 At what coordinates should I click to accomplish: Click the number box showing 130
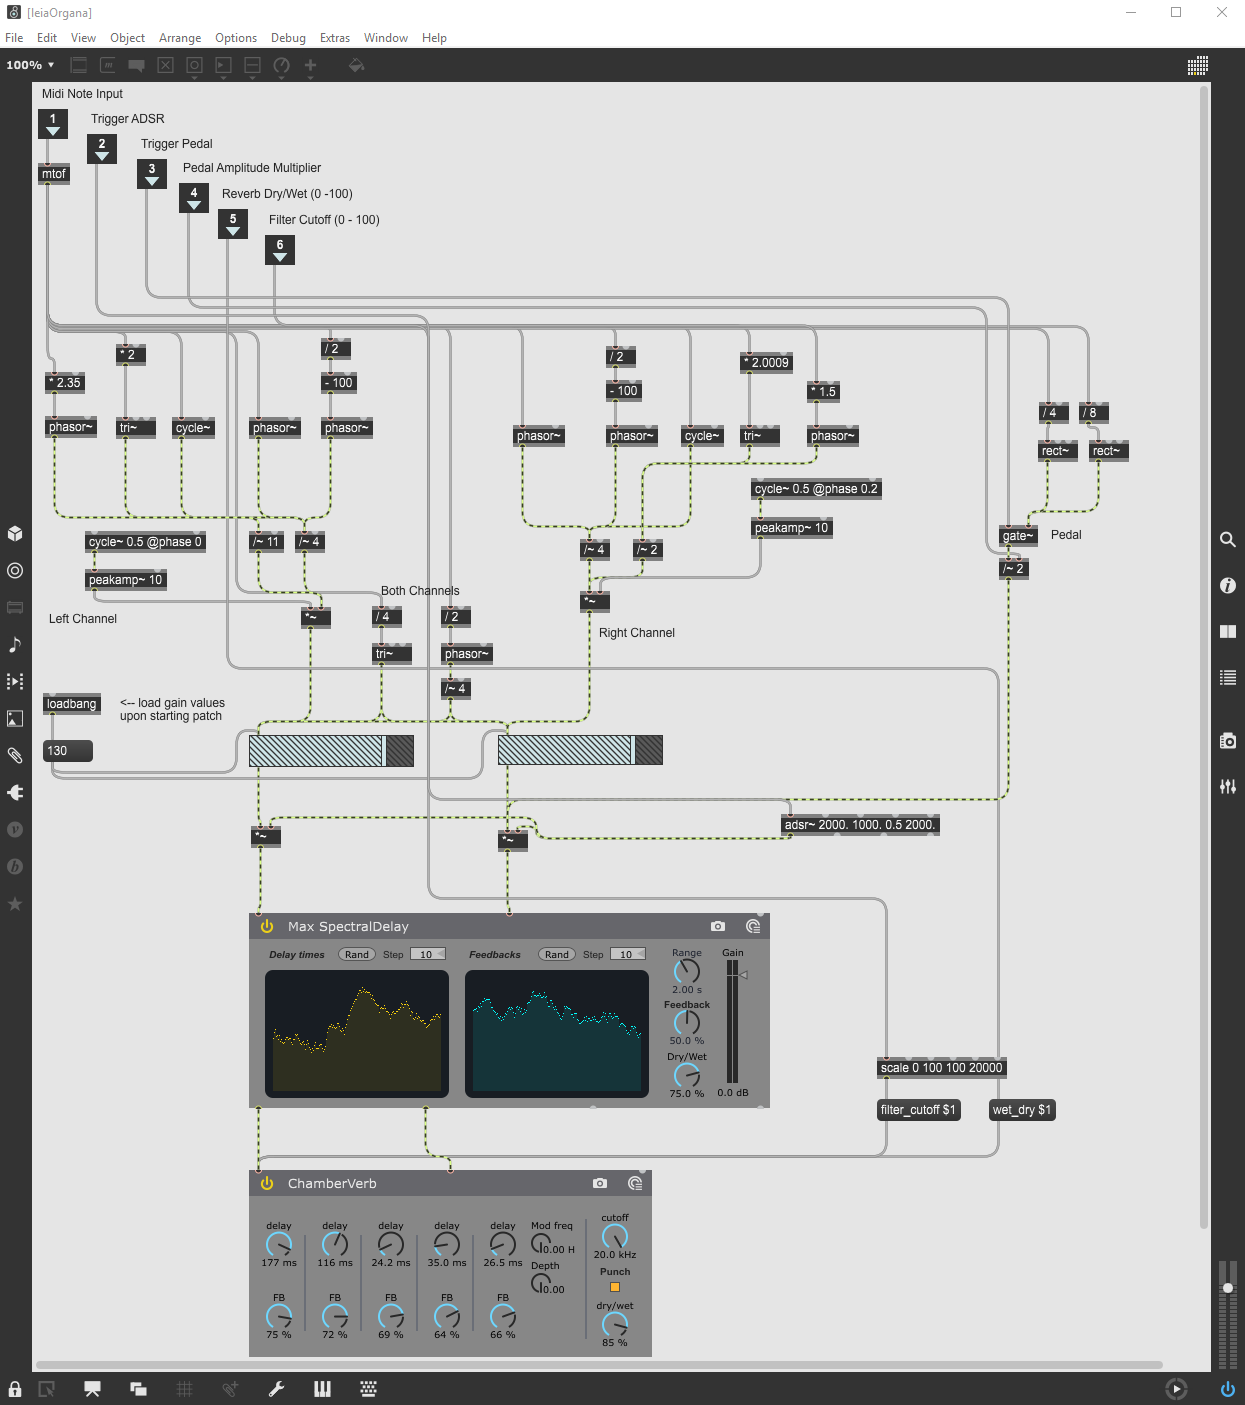pyautogui.click(x=68, y=751)
